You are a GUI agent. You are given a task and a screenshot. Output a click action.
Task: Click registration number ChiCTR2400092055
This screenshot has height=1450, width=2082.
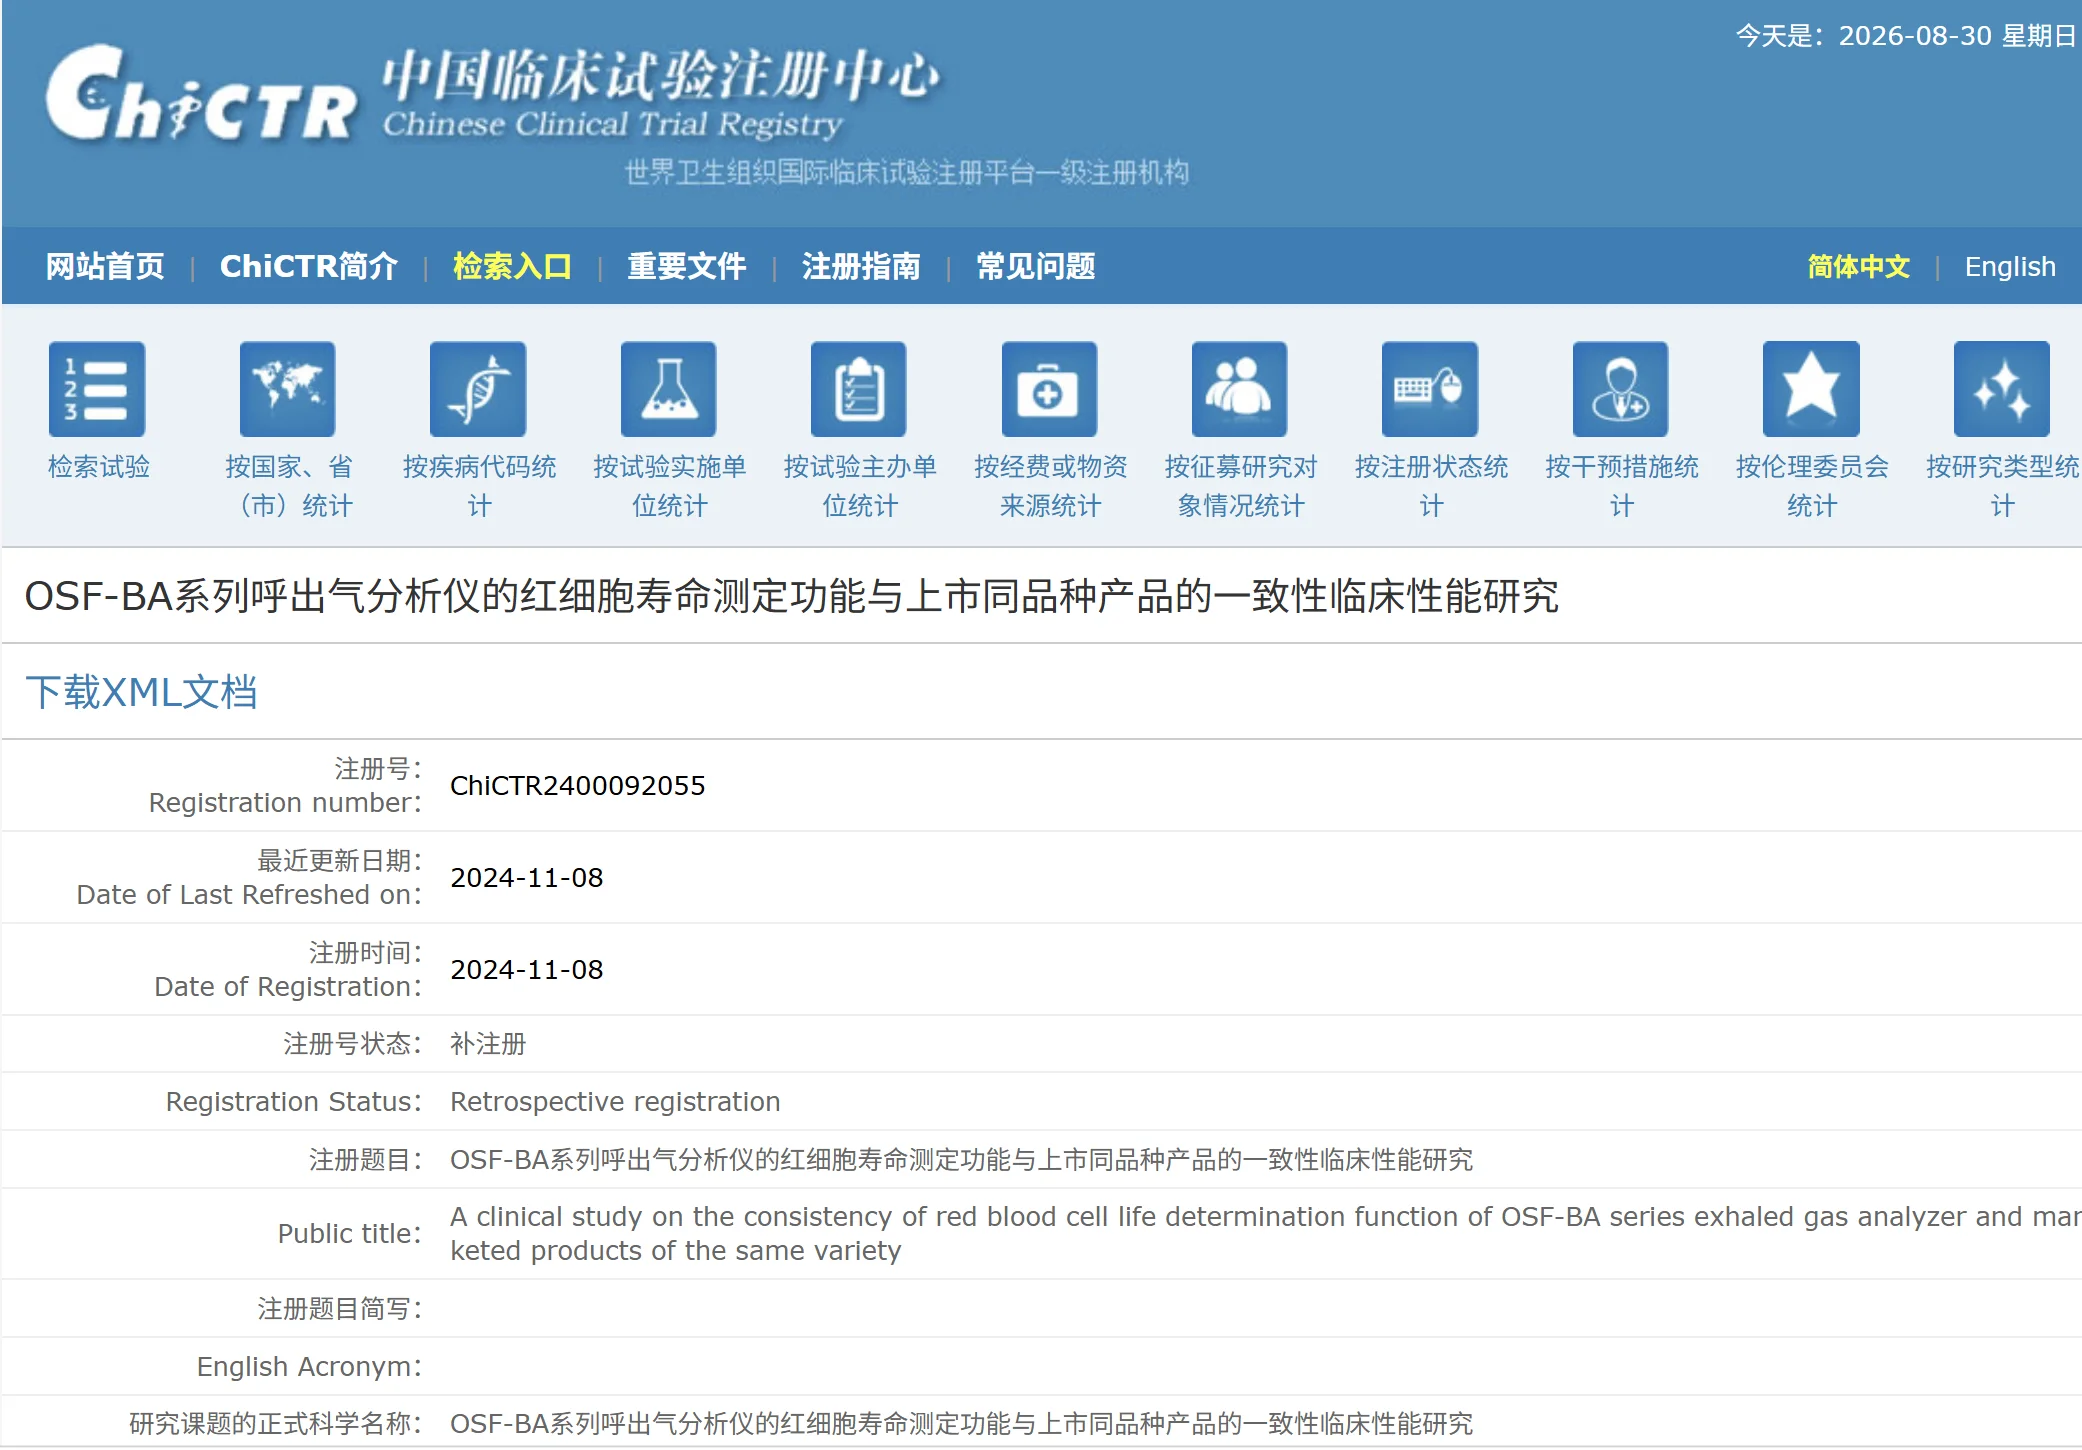(578, 786)
